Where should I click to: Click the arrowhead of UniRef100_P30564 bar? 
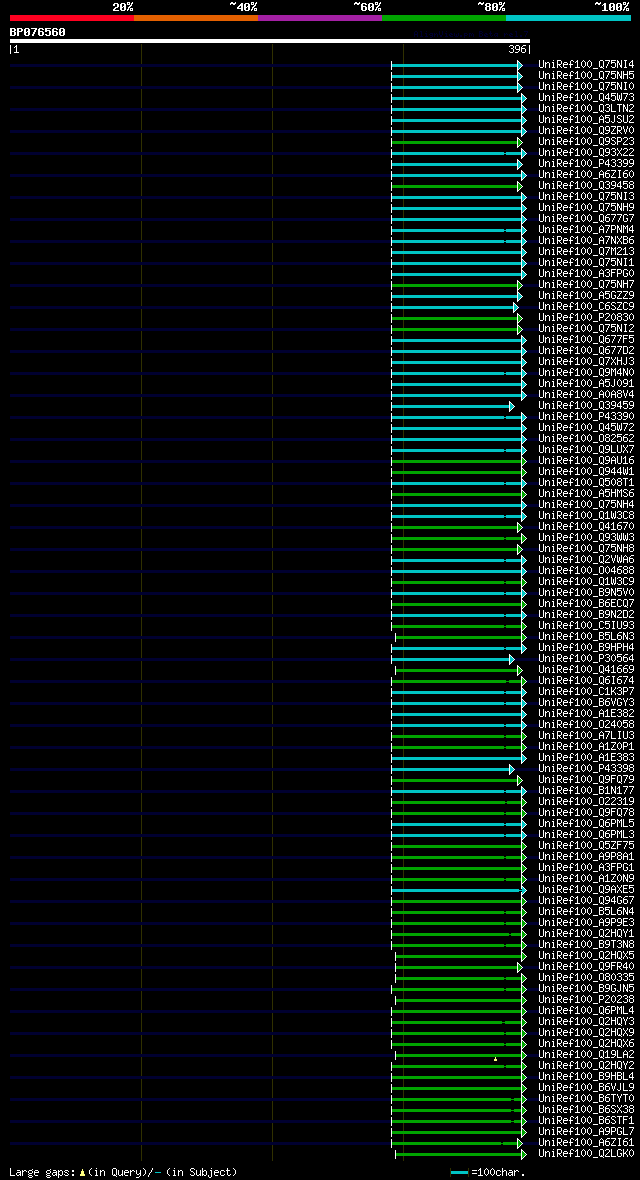(x=512, y=659)
